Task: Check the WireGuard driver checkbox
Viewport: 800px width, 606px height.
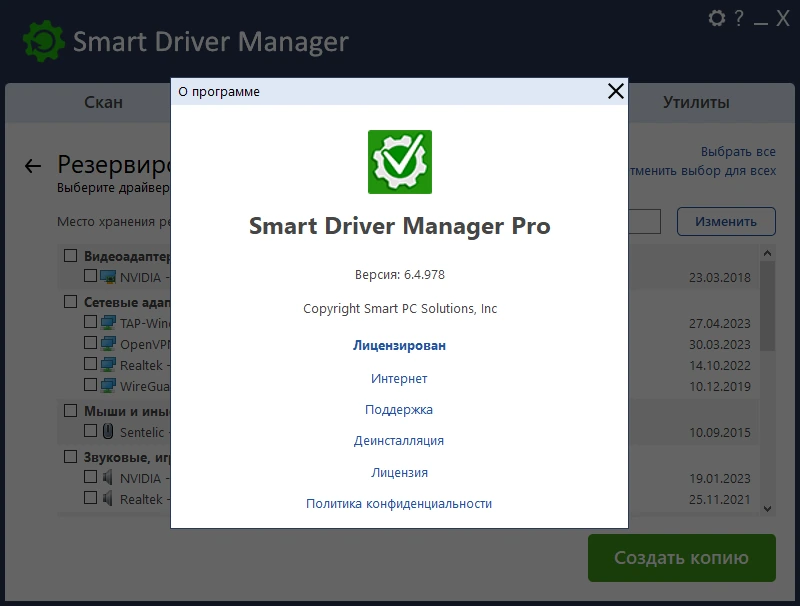Action: (90, 384)
